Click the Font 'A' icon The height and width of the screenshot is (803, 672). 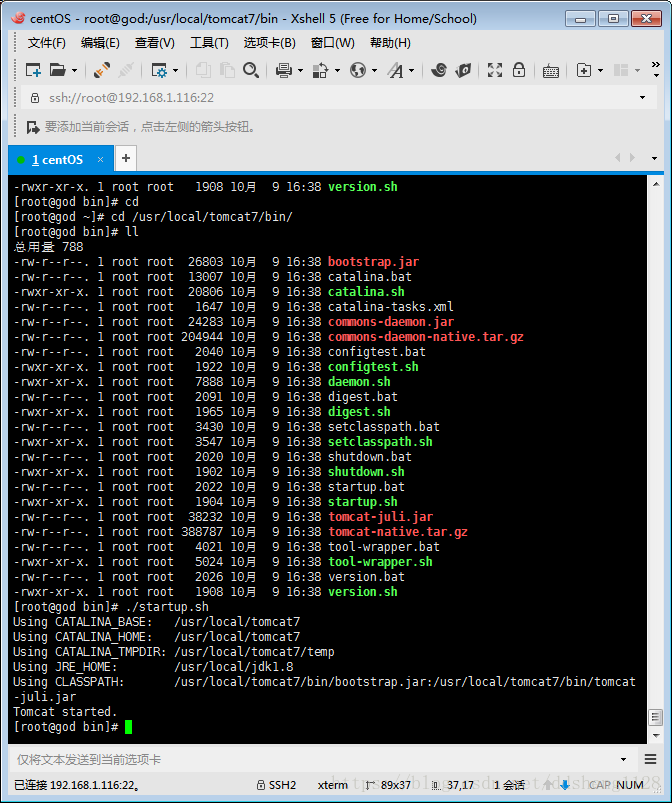(x=395, y=70)
